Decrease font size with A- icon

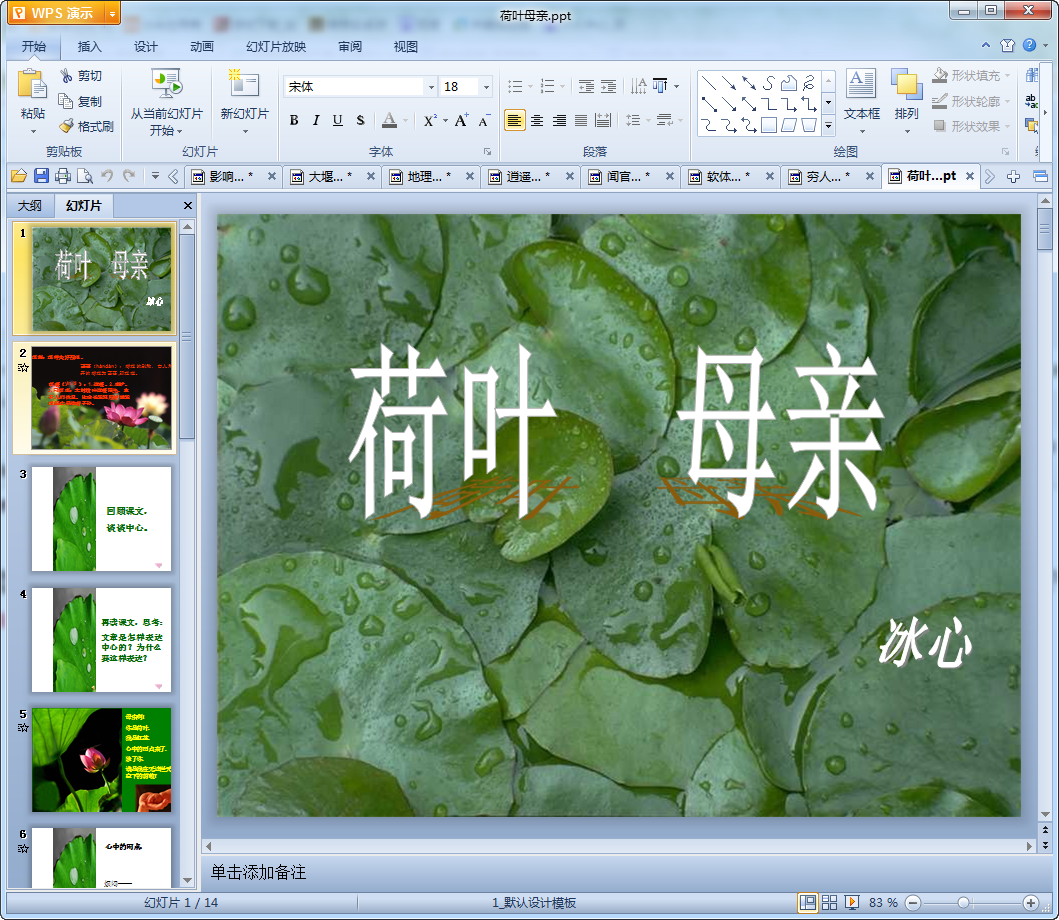[x=484, y=121]
